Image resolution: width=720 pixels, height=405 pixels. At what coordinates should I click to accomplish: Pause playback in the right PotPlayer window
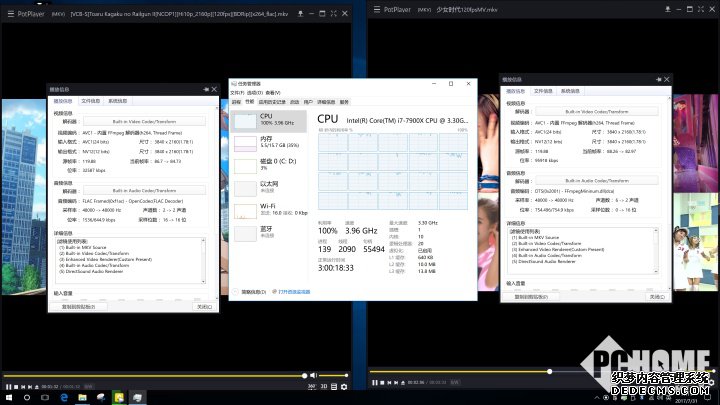point(375,382)
